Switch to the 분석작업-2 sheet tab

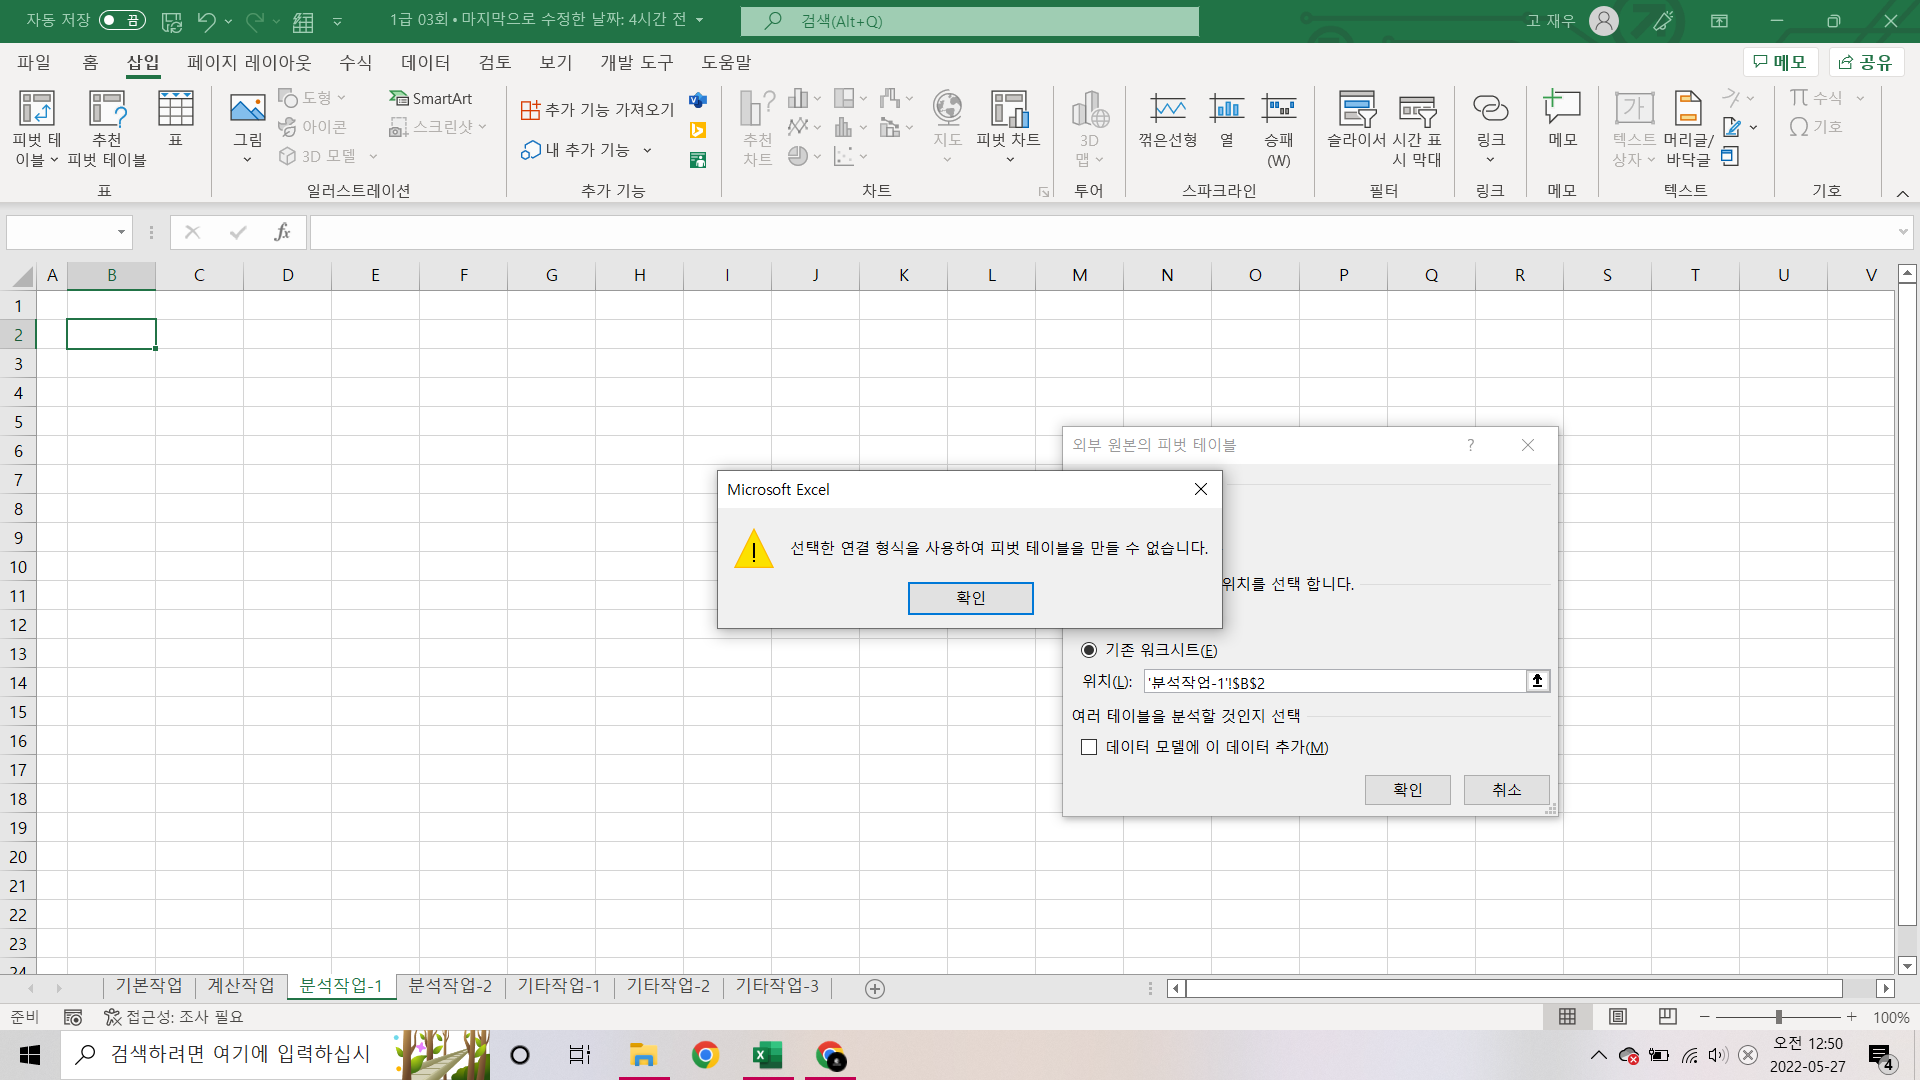click(x=450, y=986)
